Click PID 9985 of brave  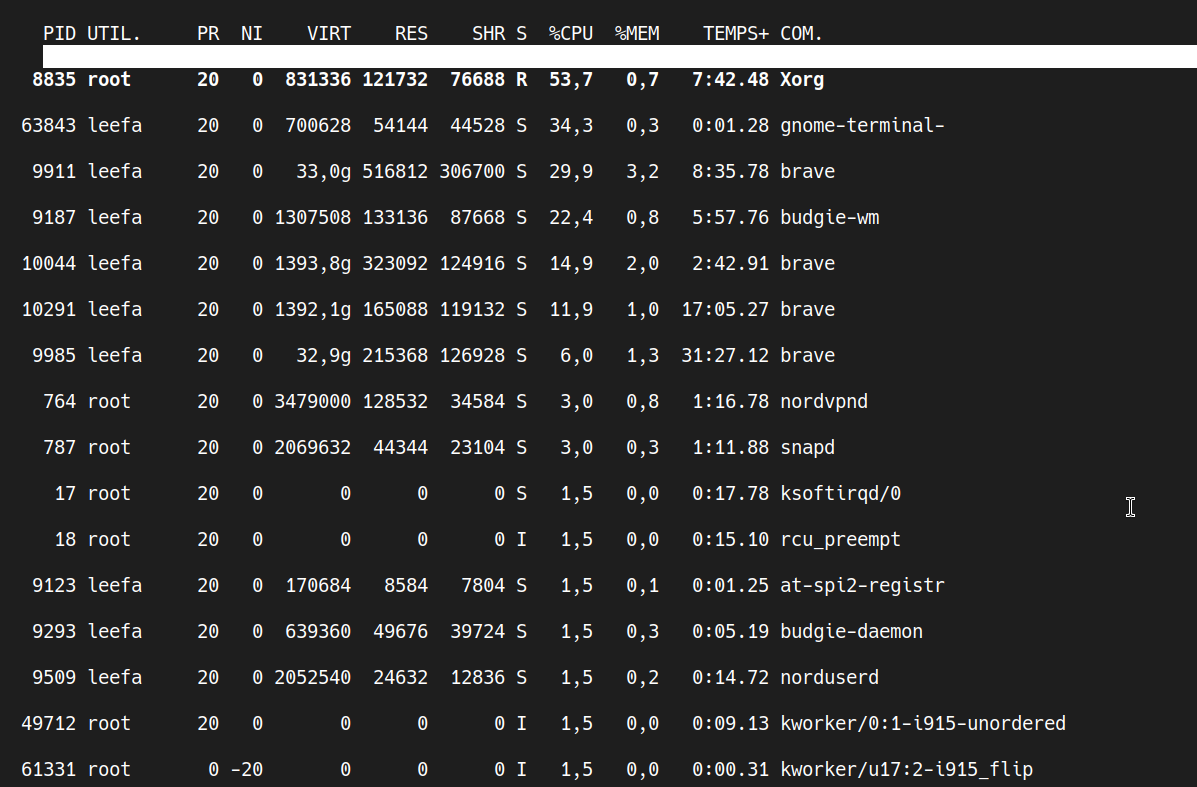pyautogui.click(x=54, y=355)
